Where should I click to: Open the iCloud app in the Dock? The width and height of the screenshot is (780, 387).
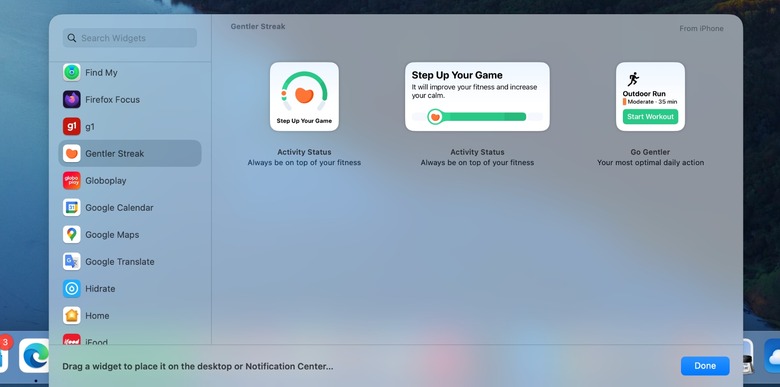click(772, 355)
